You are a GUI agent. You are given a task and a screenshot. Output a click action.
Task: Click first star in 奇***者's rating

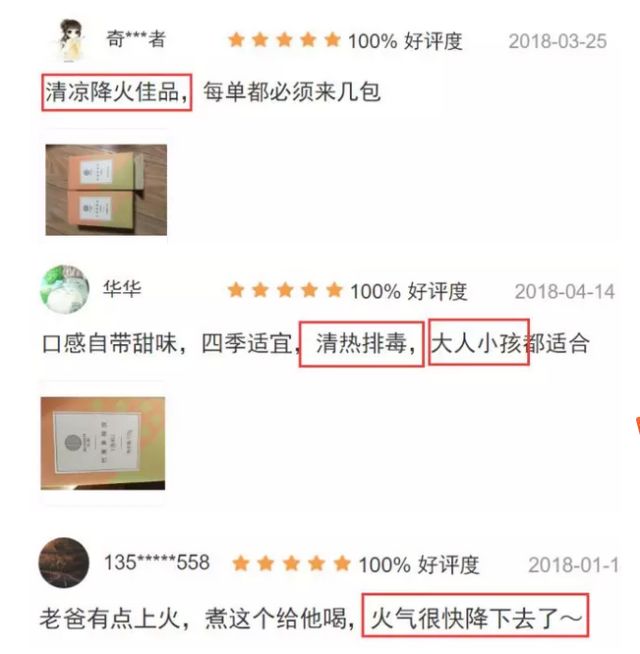[x=236, y=40]
